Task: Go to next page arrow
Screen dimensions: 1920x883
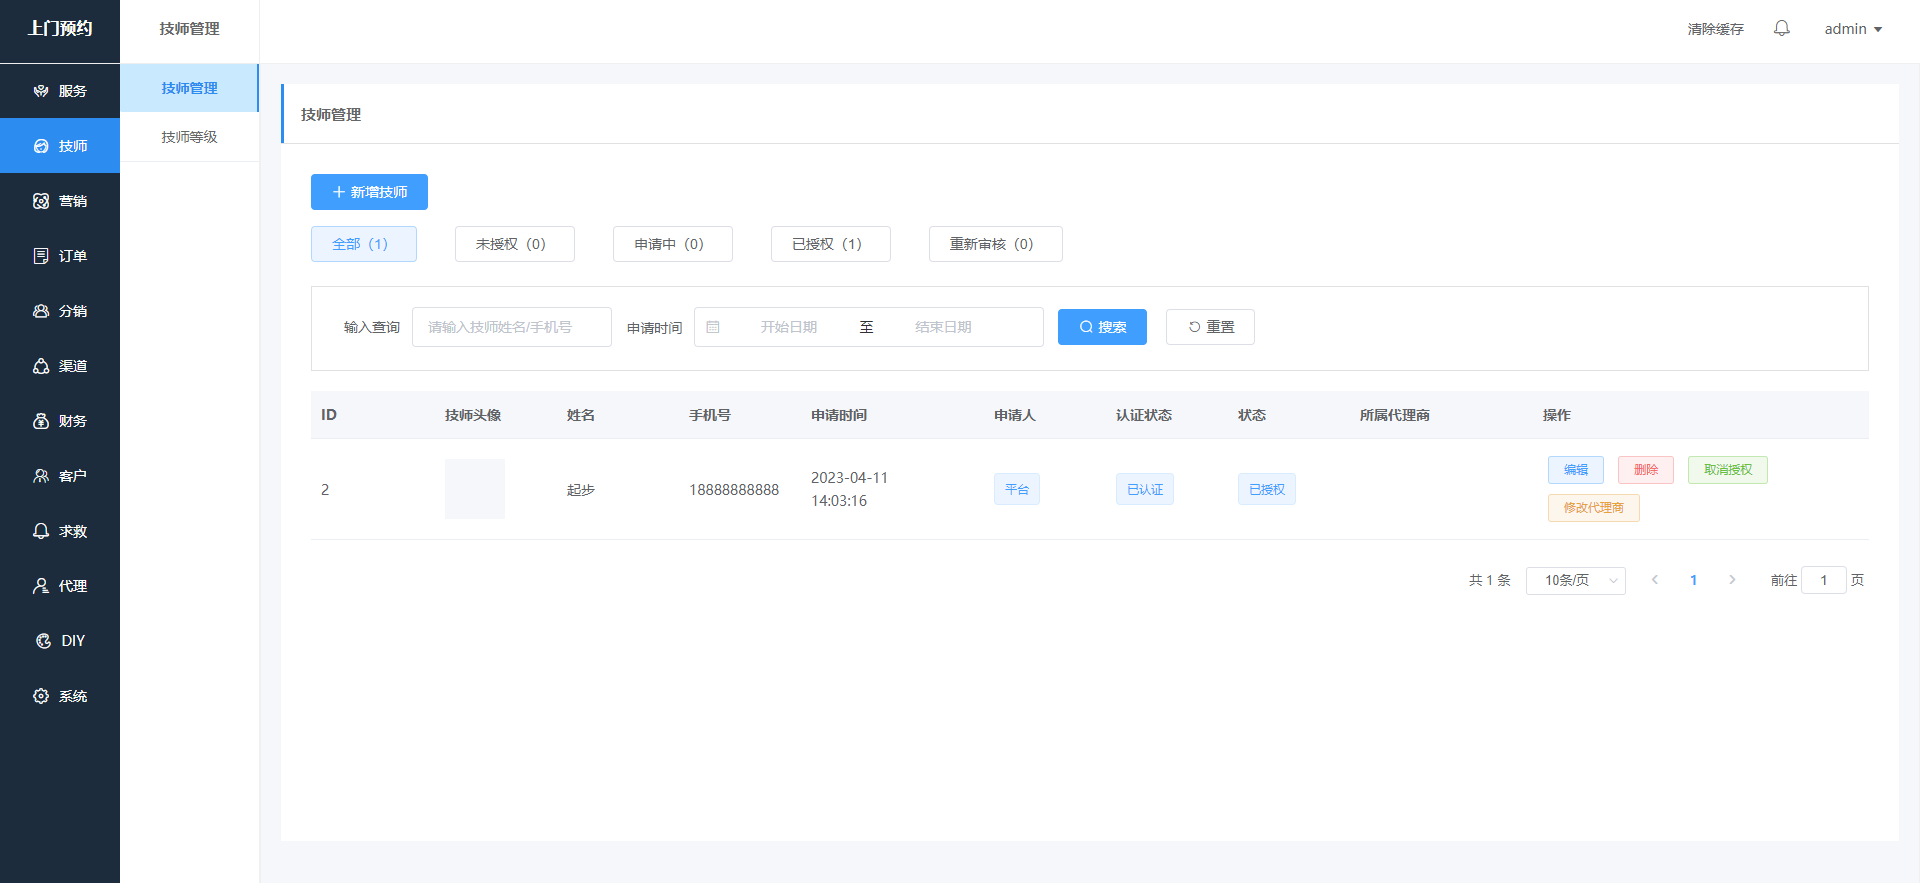Action: 1732,580
